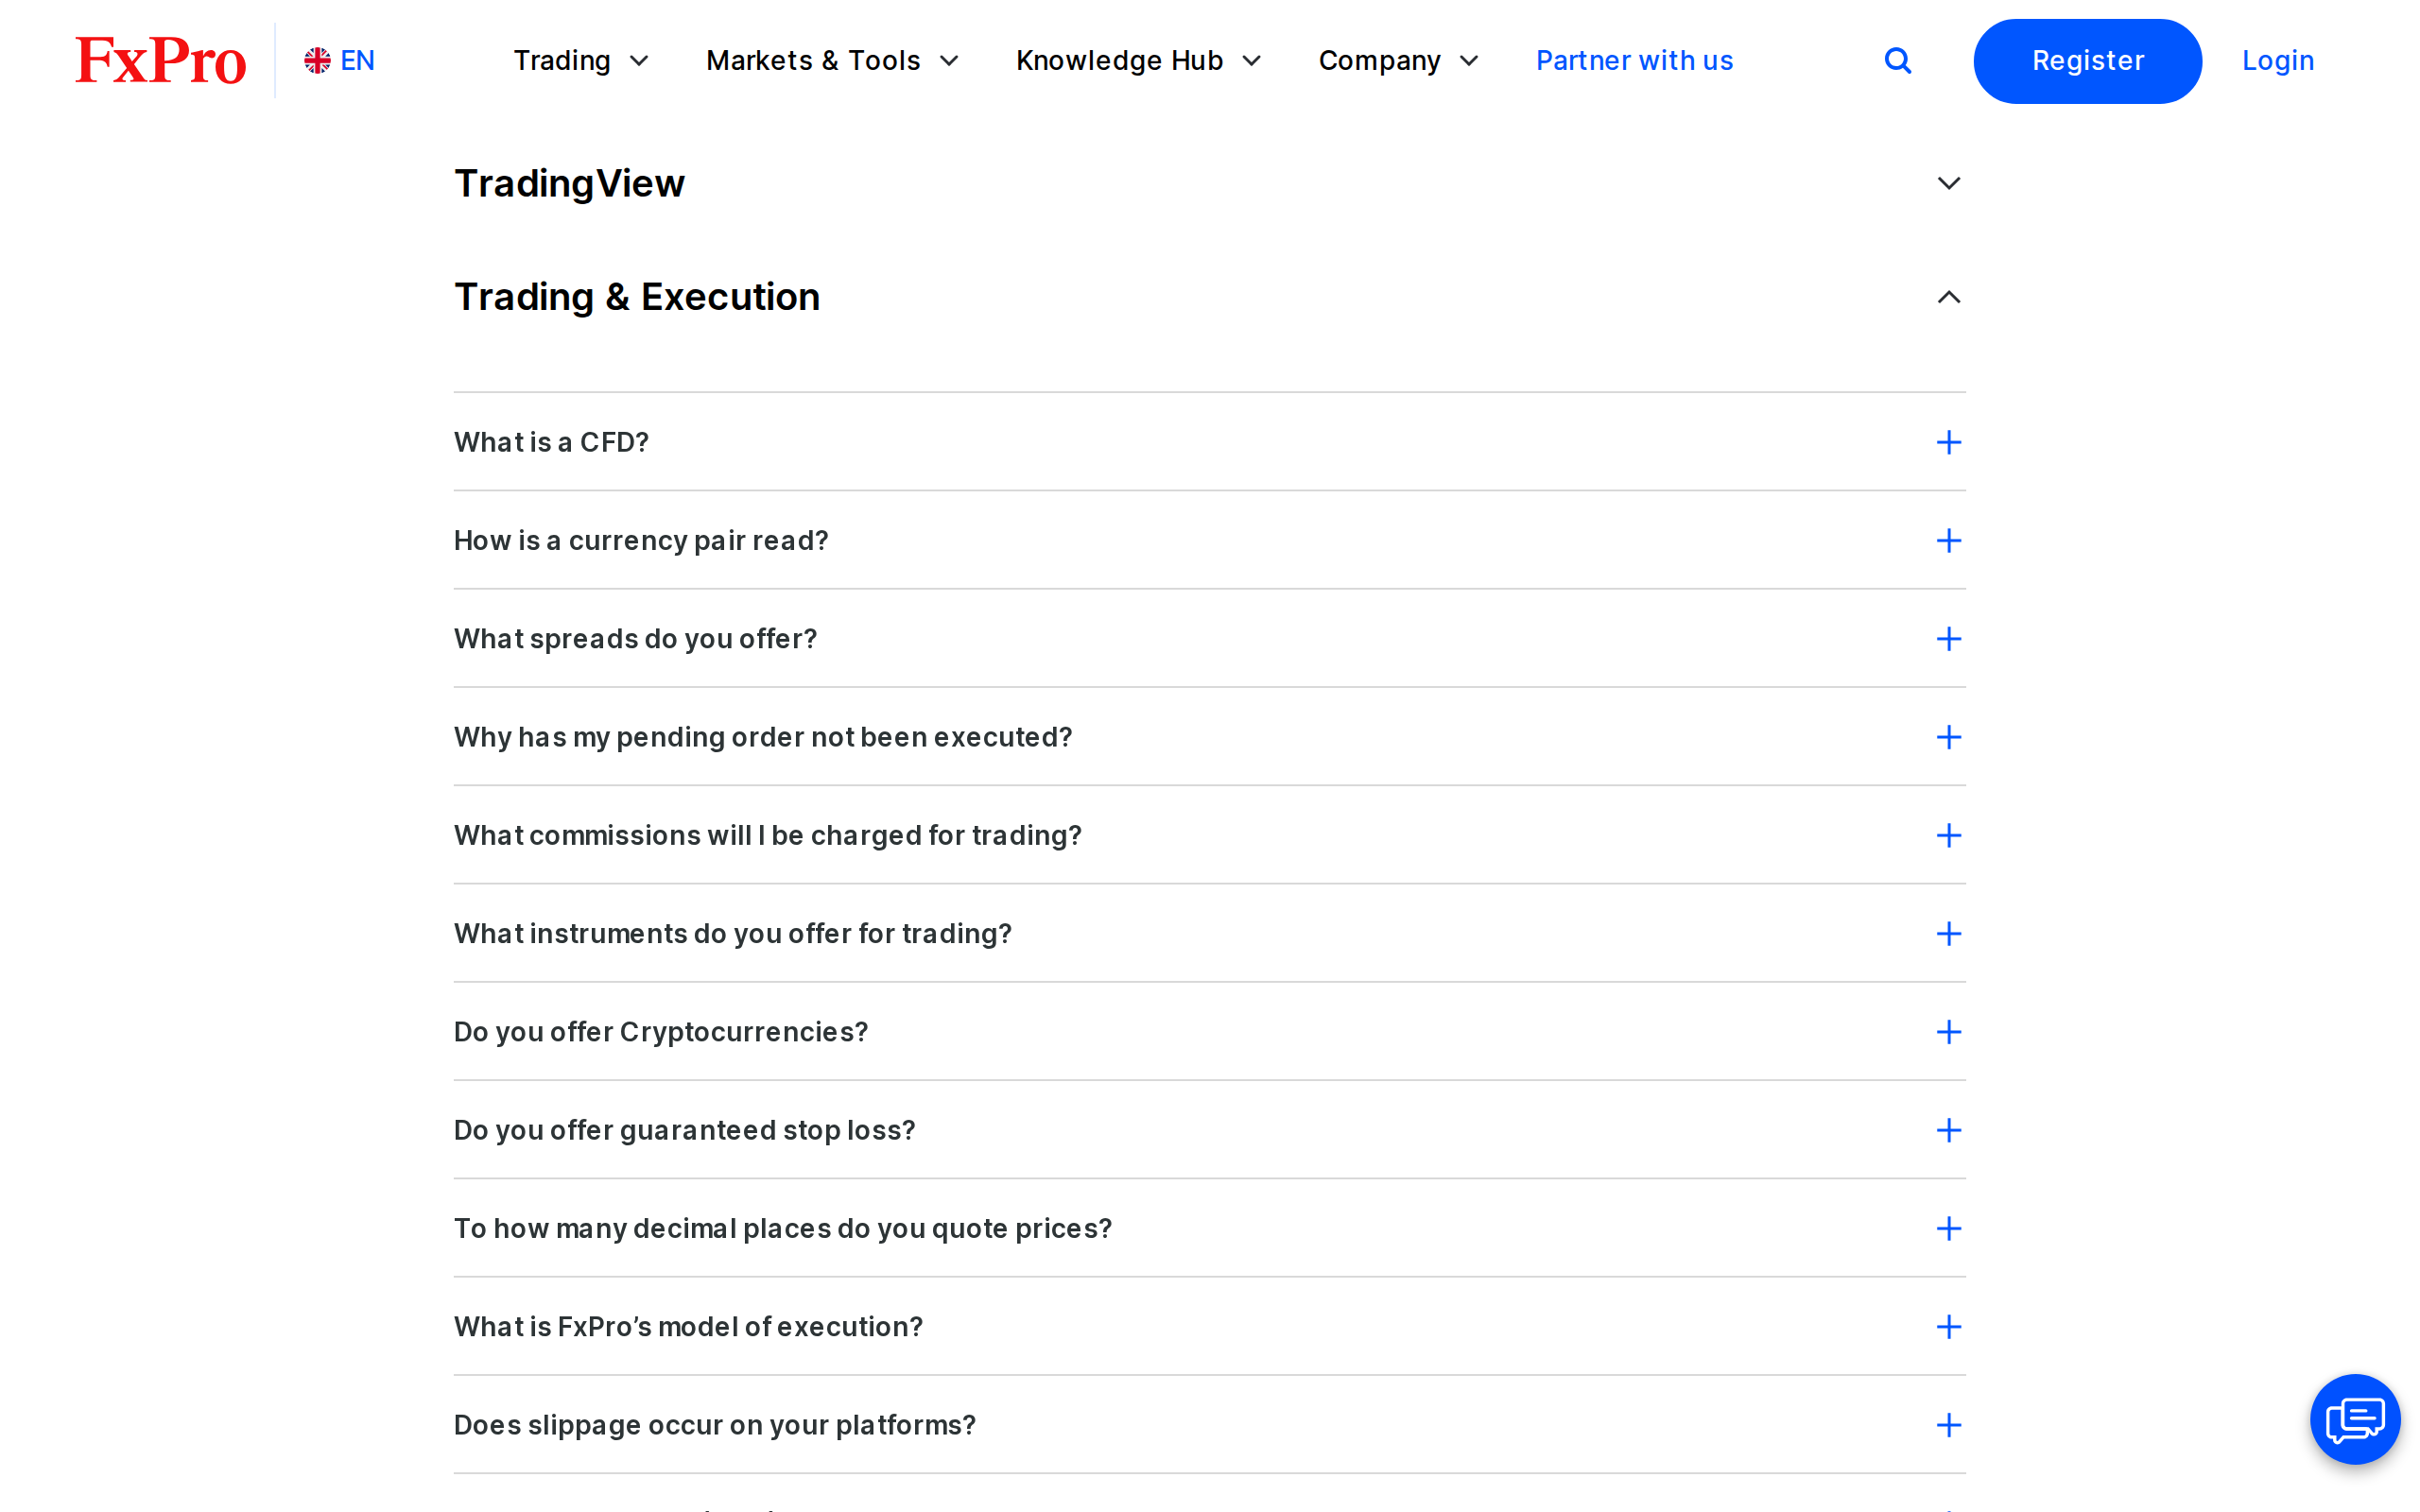
Task: Click plus icon beside pending order question
Action: pyautogui.click(x=1948, y=737)
